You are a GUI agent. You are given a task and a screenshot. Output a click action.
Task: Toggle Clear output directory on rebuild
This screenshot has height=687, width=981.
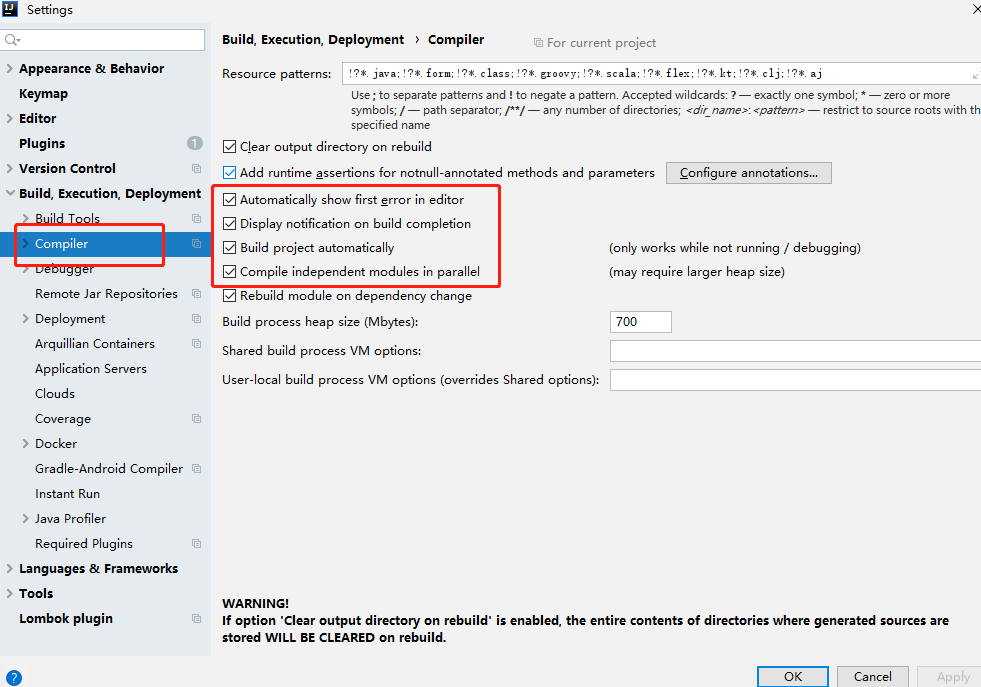pos(230,147)
